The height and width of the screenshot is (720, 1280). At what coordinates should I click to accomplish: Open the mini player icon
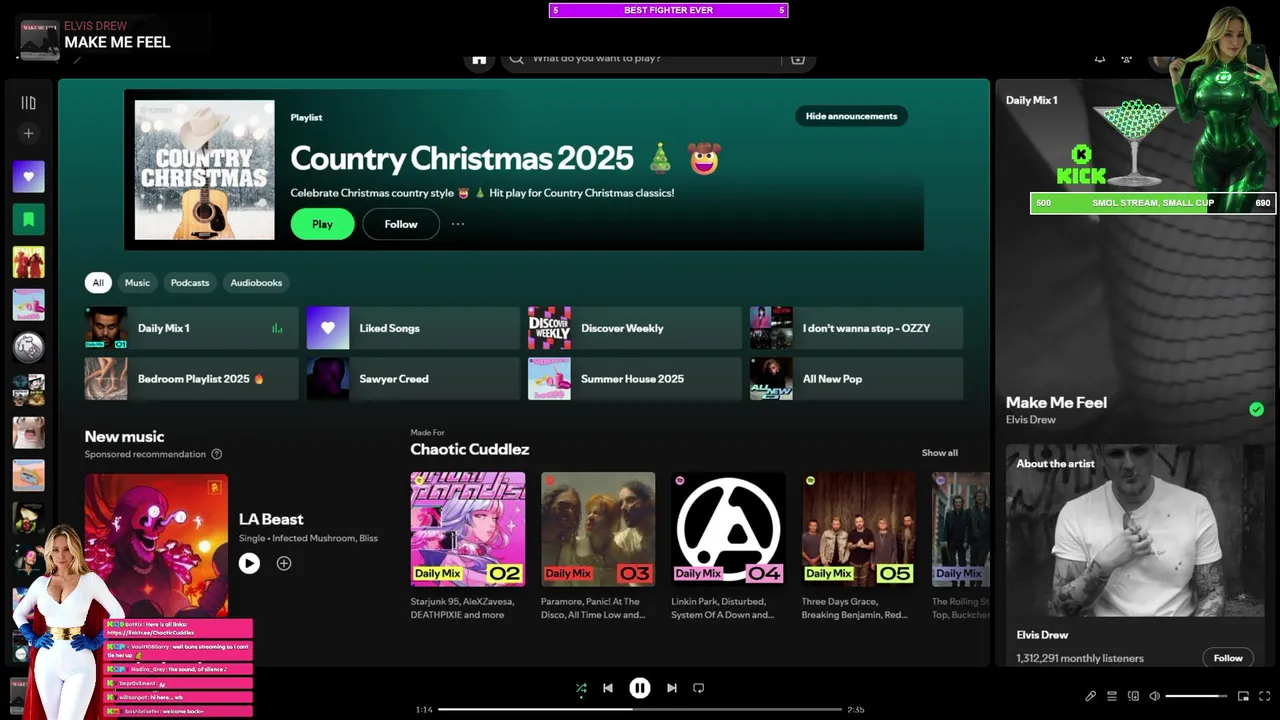tap(1243, 696)
